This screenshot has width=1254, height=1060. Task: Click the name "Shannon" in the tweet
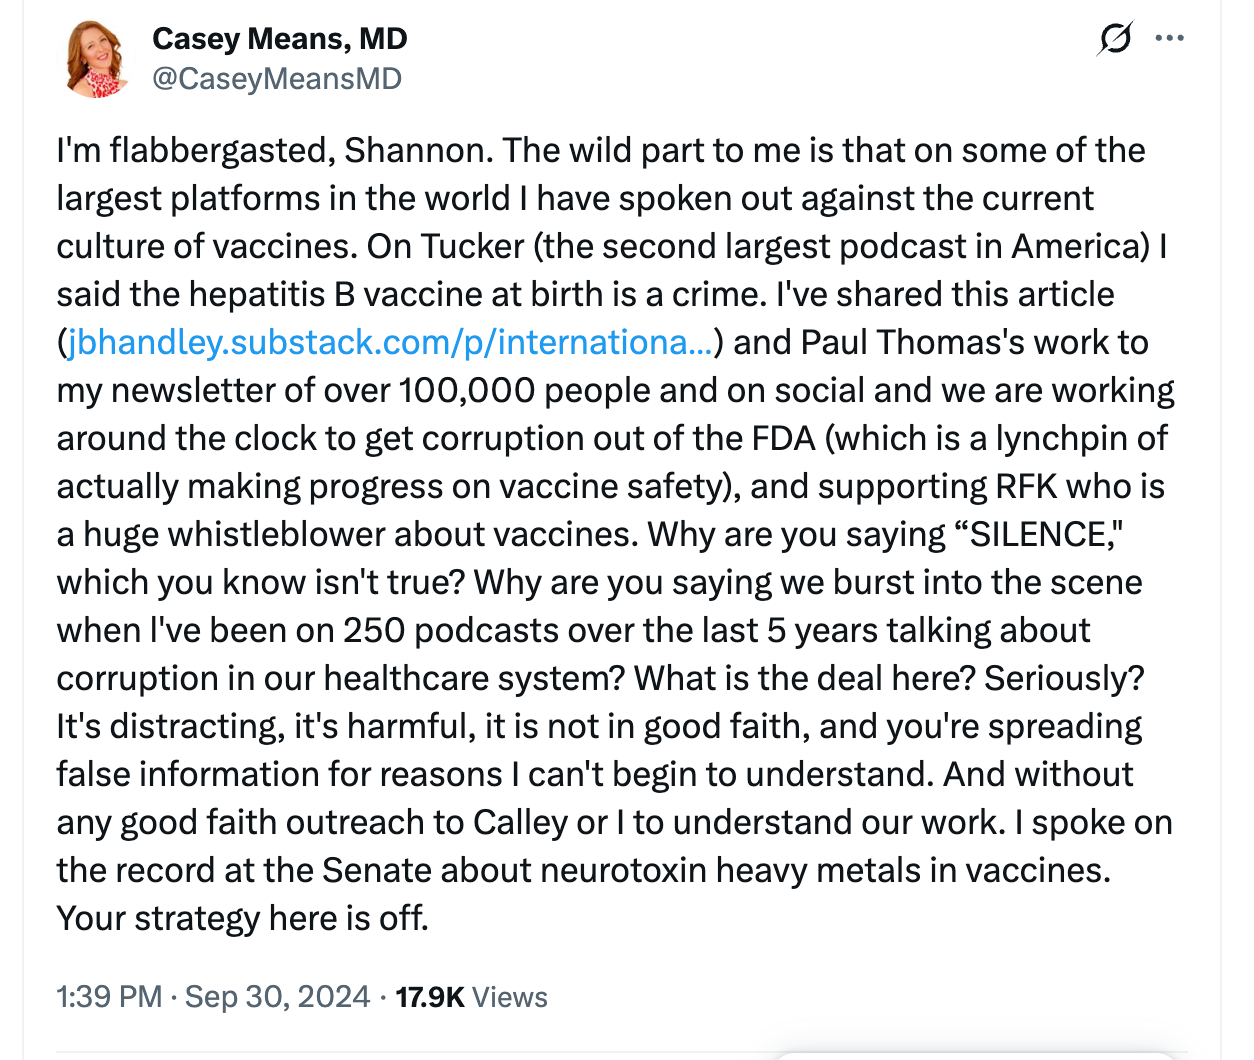click(414, 150)
